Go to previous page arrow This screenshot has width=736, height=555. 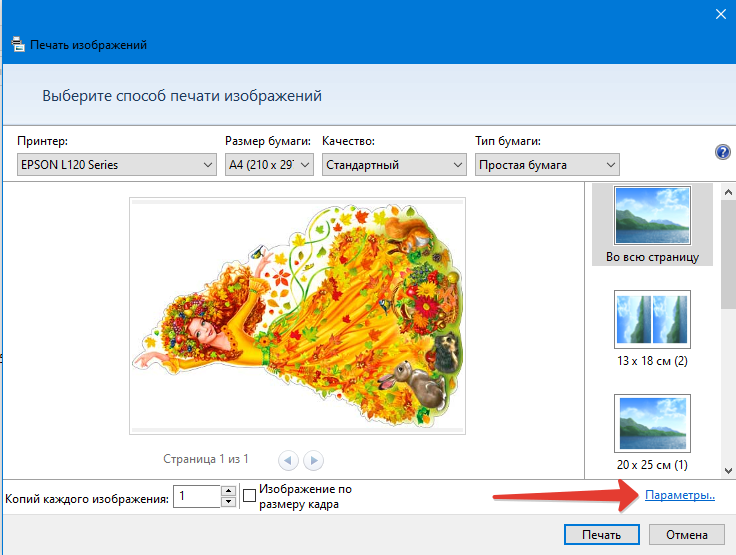click(x=288, y=460)
